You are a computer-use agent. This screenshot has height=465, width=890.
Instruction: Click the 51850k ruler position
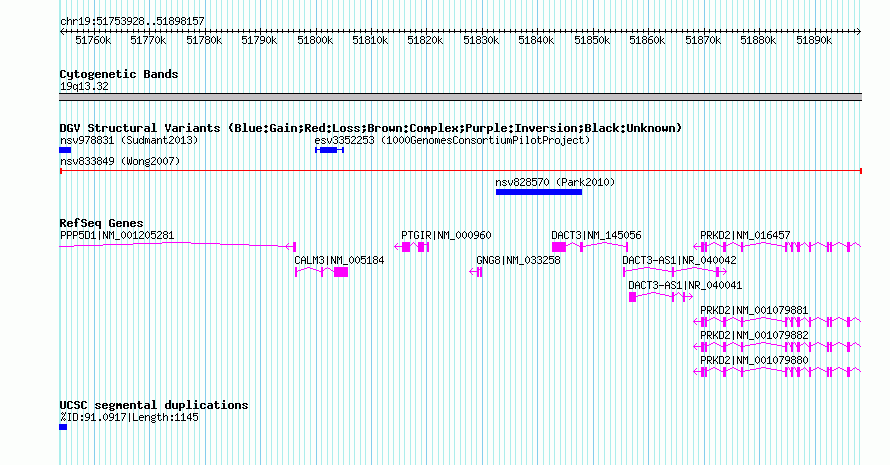point(592,40)
